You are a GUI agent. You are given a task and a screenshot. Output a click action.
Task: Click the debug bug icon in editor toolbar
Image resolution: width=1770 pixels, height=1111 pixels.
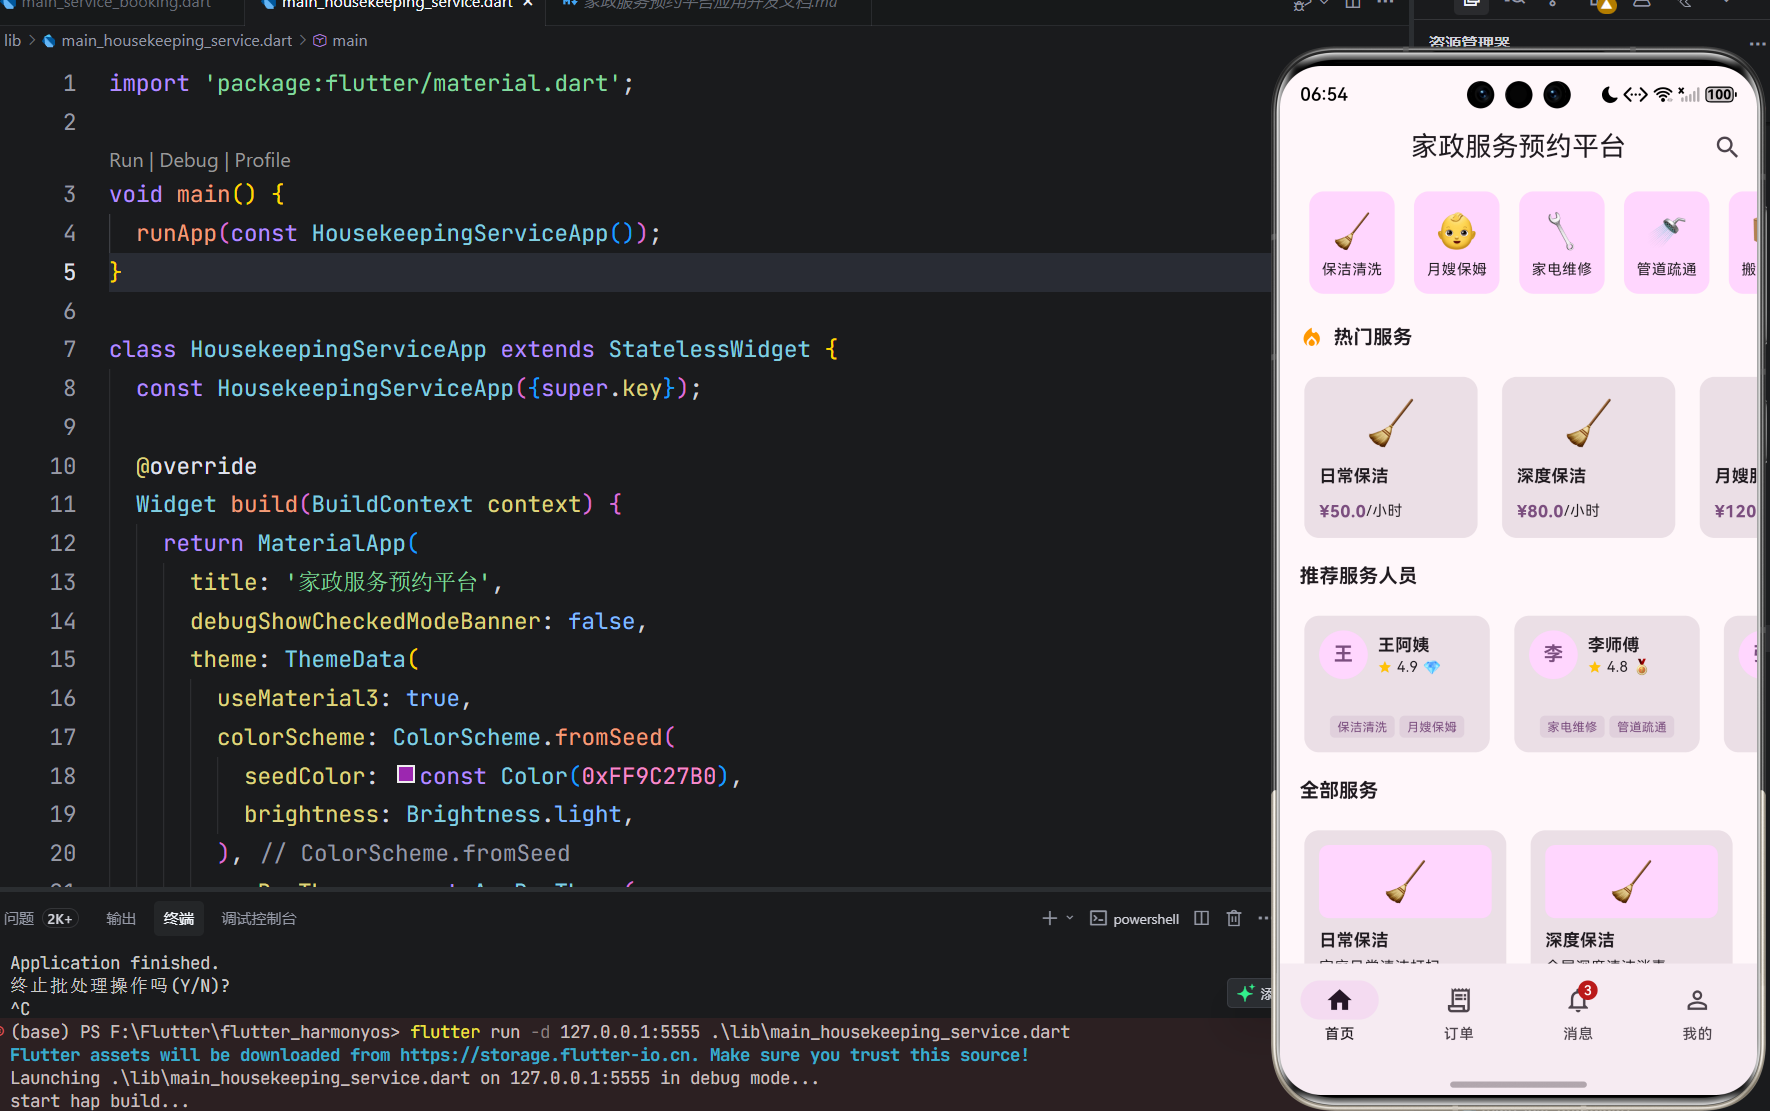pos(1302,5)
